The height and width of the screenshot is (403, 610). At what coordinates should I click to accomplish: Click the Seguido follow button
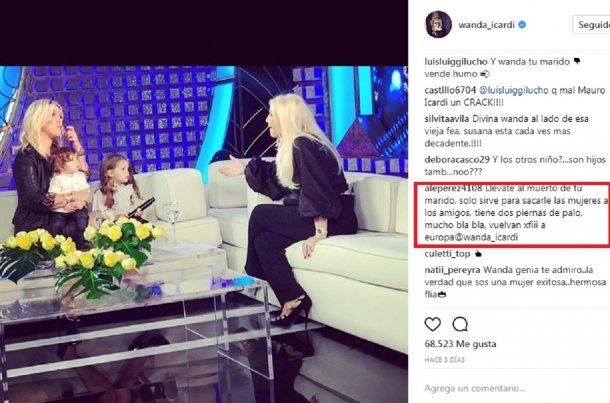click(x=591, y=25)
